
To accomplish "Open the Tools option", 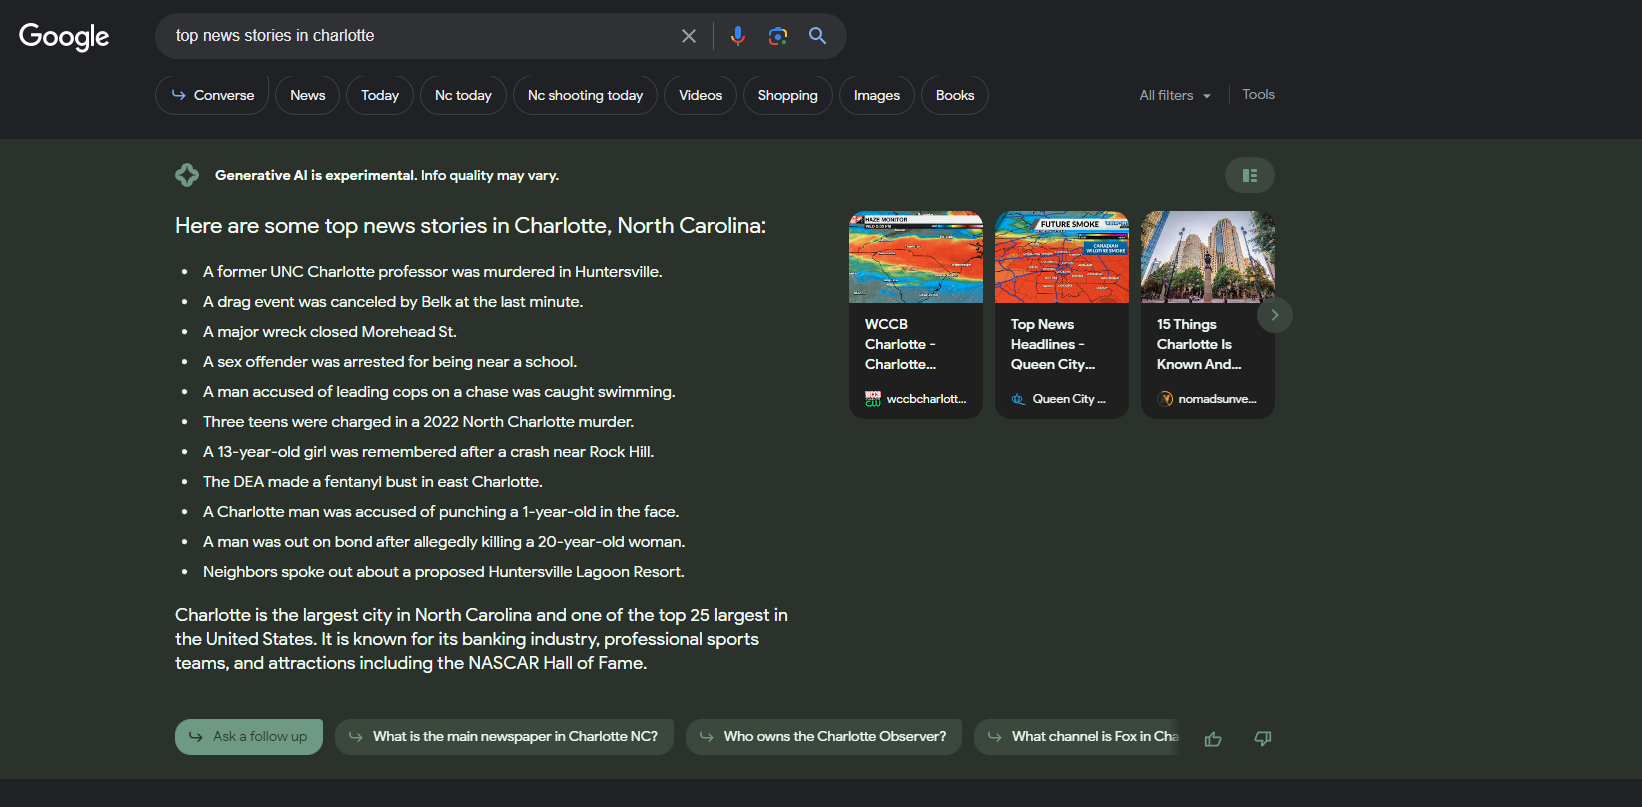I will tap(1258, 94).
